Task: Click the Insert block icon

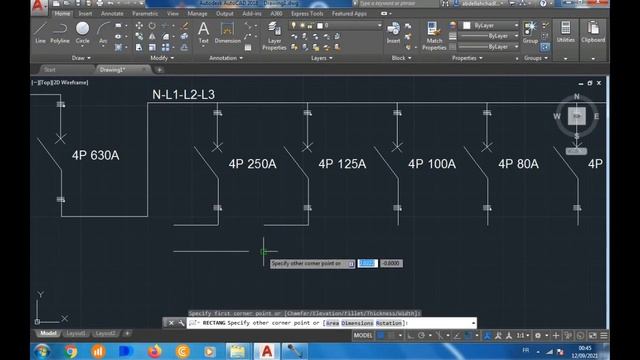Action: pyautogui.click(x=393, y=33)
